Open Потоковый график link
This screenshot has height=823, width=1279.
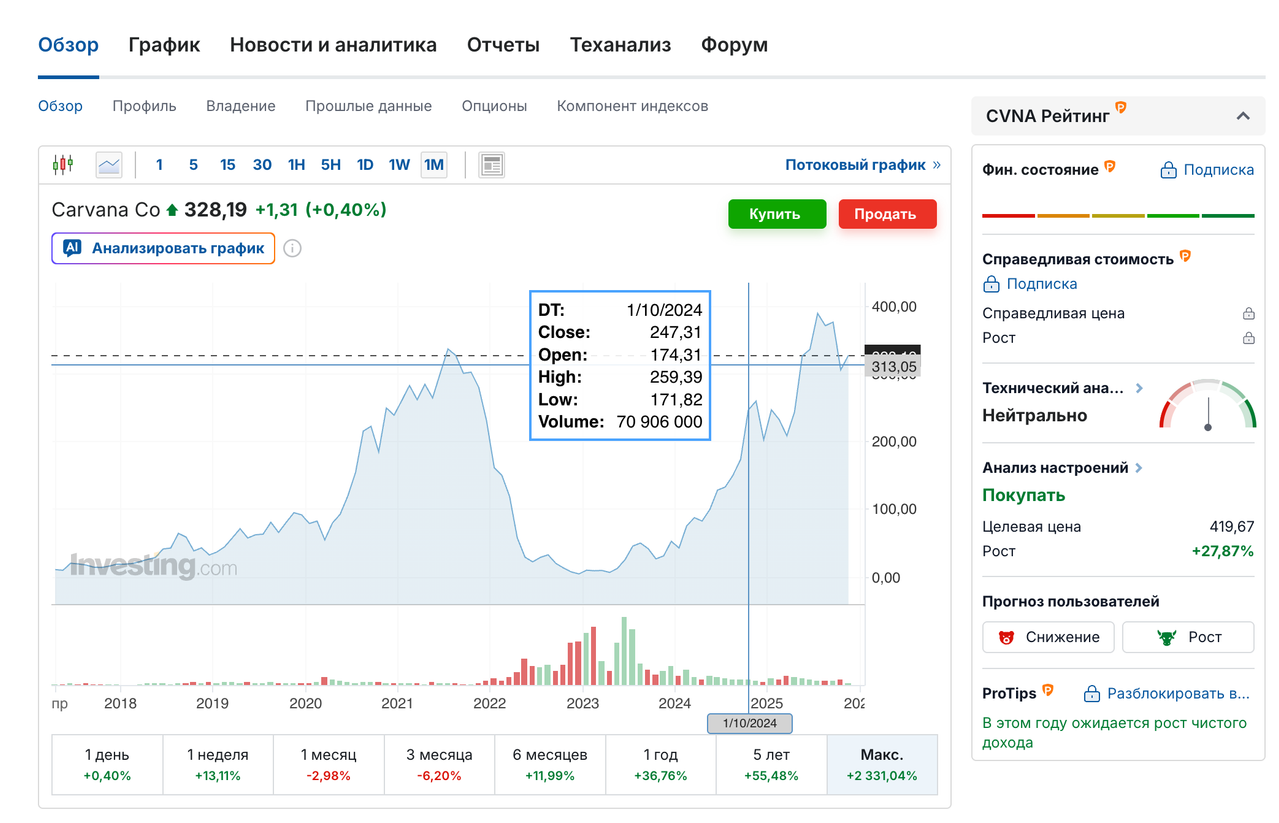[863, 165]
